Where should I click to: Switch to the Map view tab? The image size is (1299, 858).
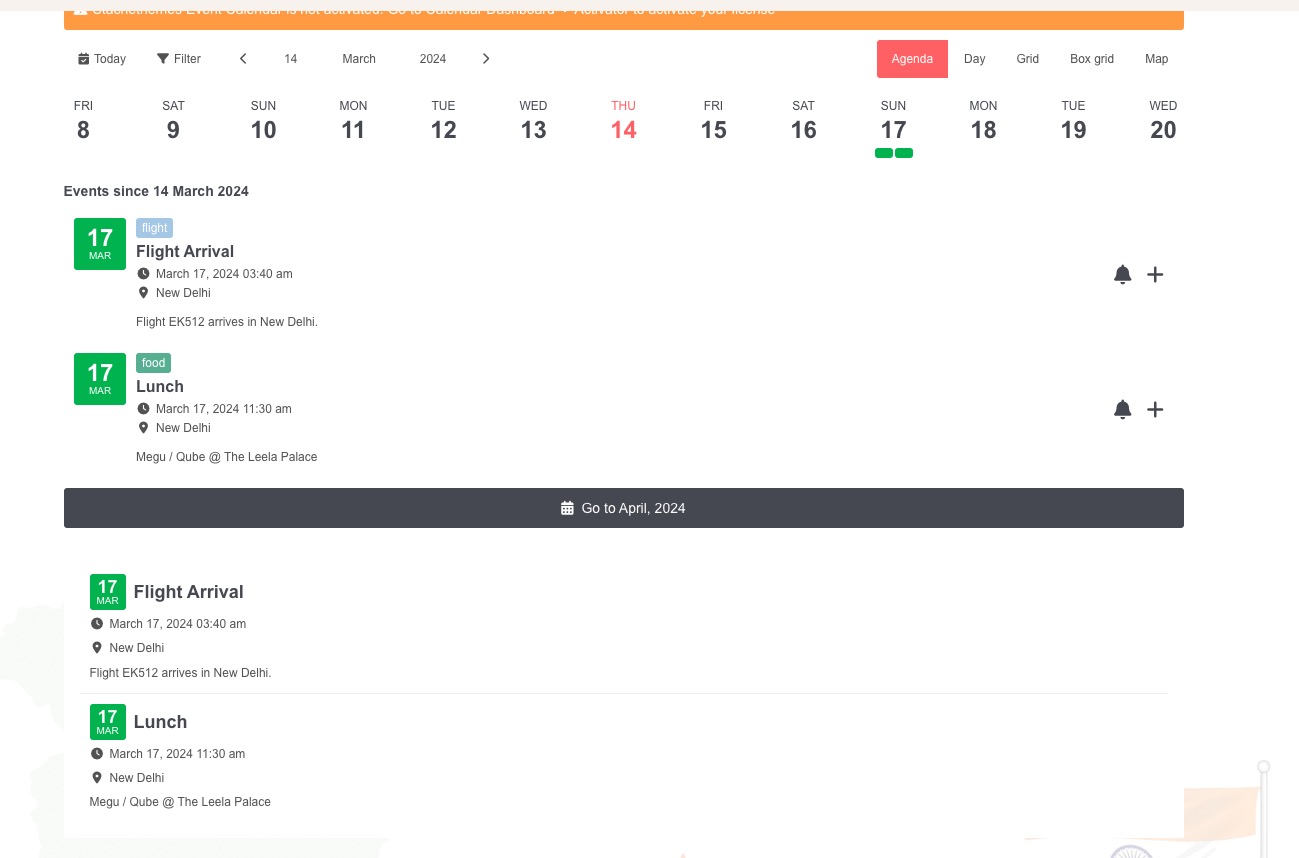pyautogui.click(x=1157, y=59)
